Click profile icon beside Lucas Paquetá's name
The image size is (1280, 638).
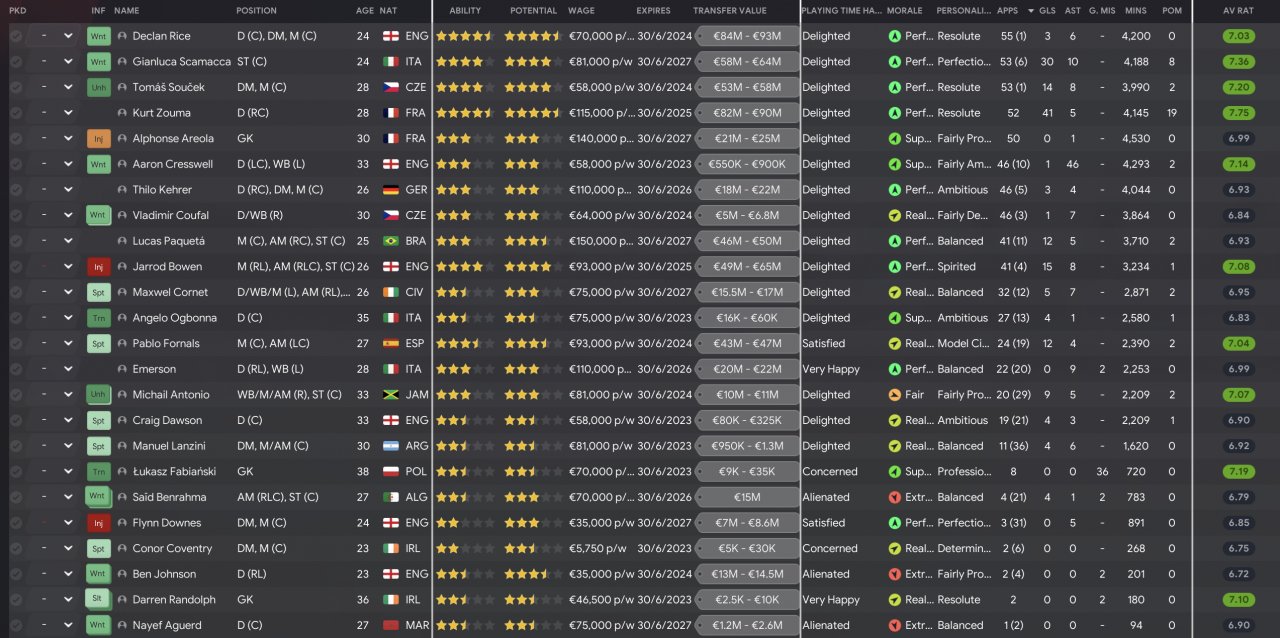tap(122, 241)
